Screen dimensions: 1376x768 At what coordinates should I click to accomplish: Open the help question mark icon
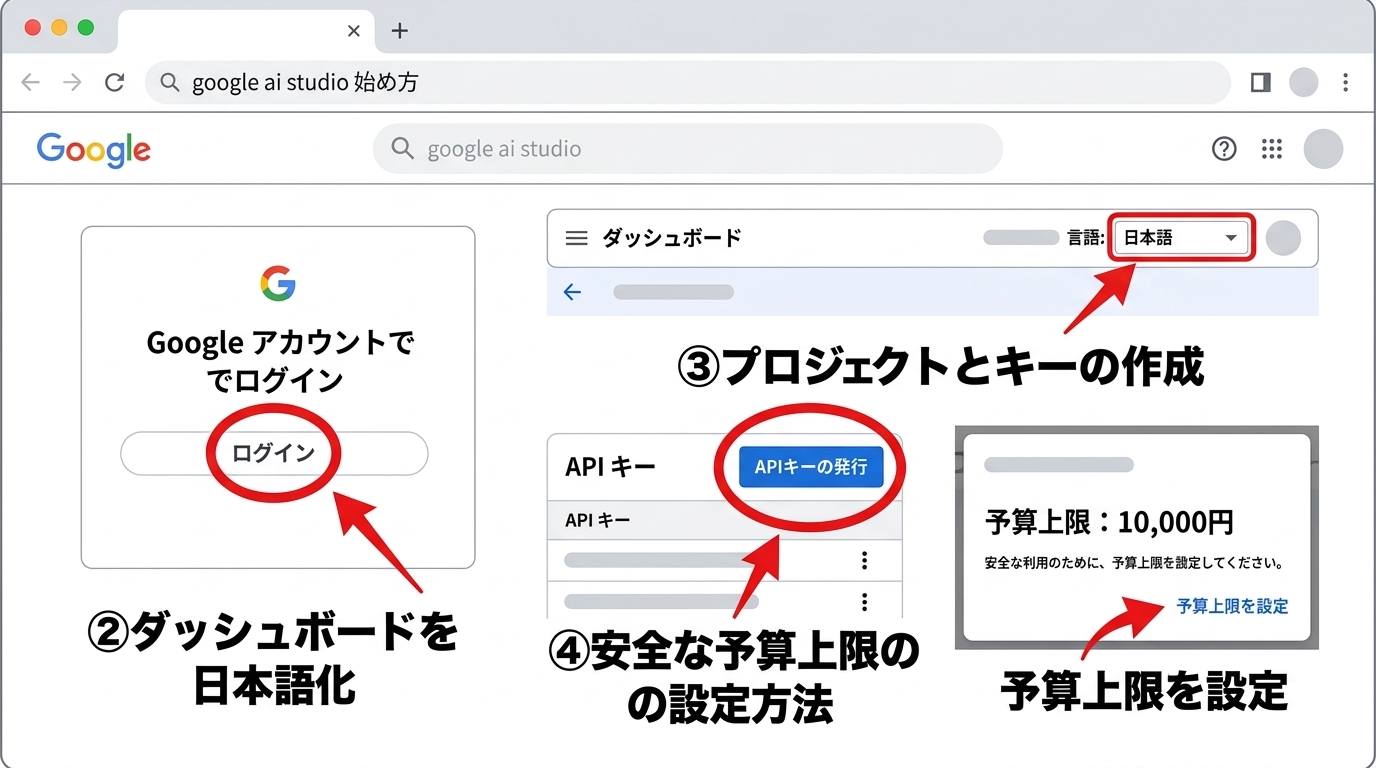[1223, 148]
